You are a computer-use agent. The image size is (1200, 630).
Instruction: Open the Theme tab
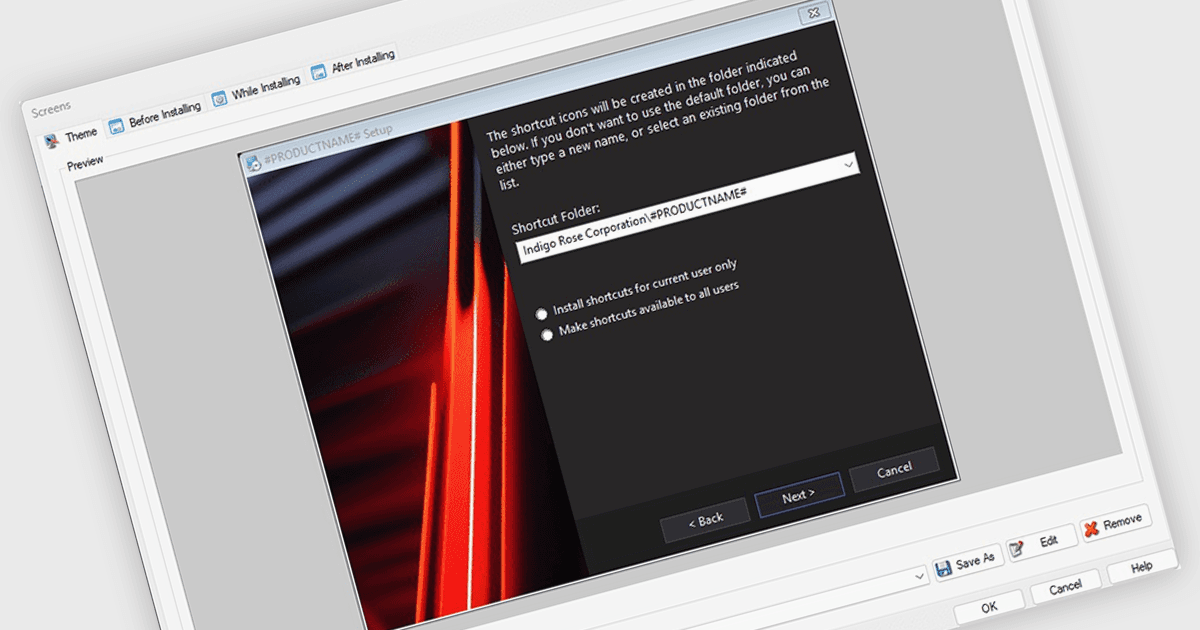coord(72,137)
